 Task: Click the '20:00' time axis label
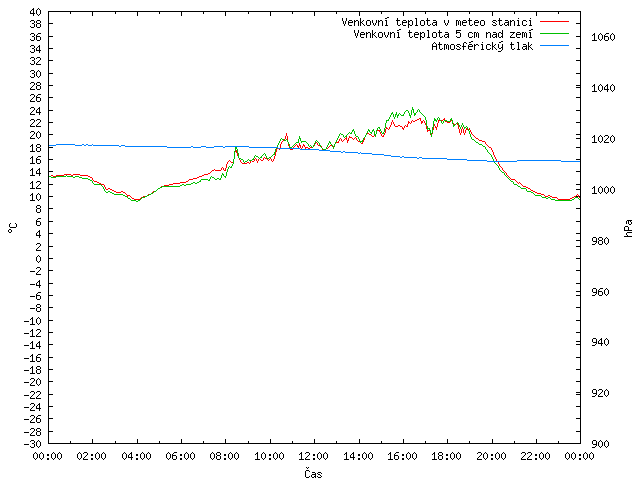[491, 456]
